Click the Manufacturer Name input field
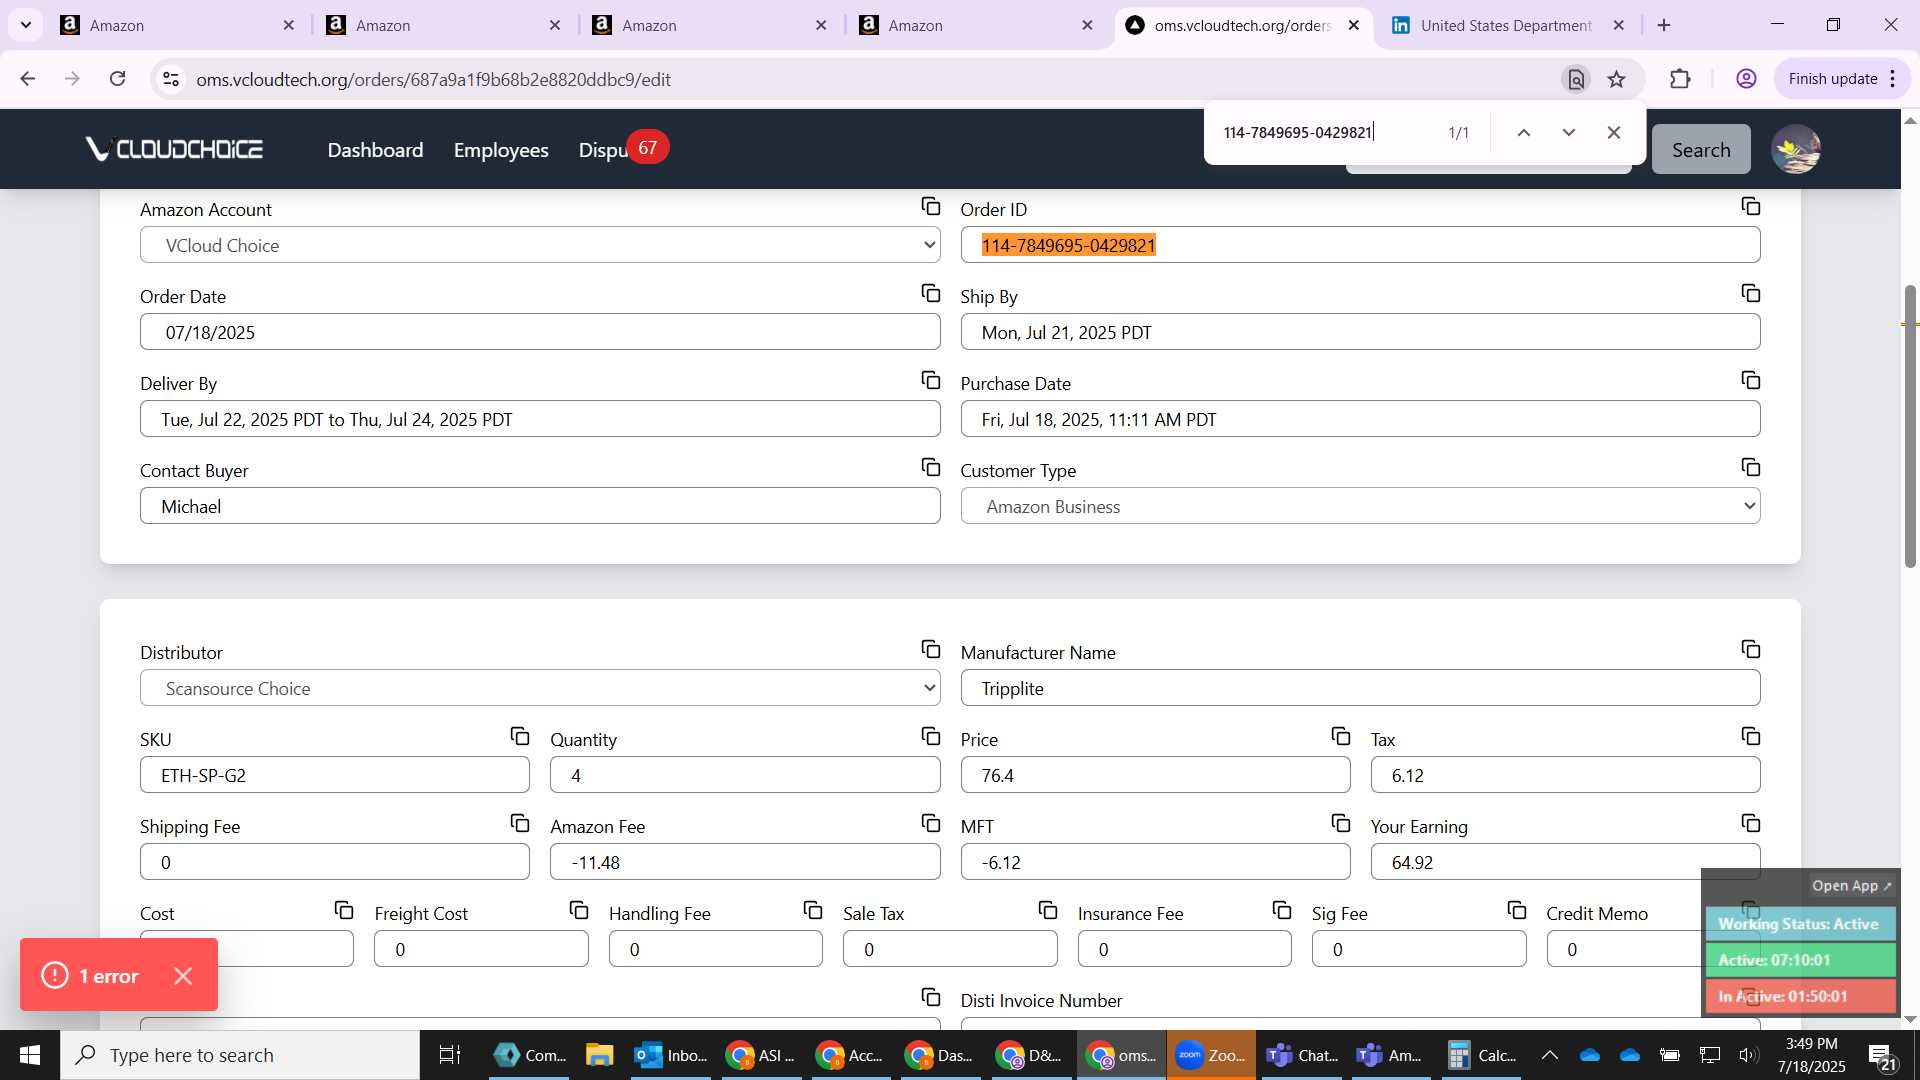 pos(1360,688)
